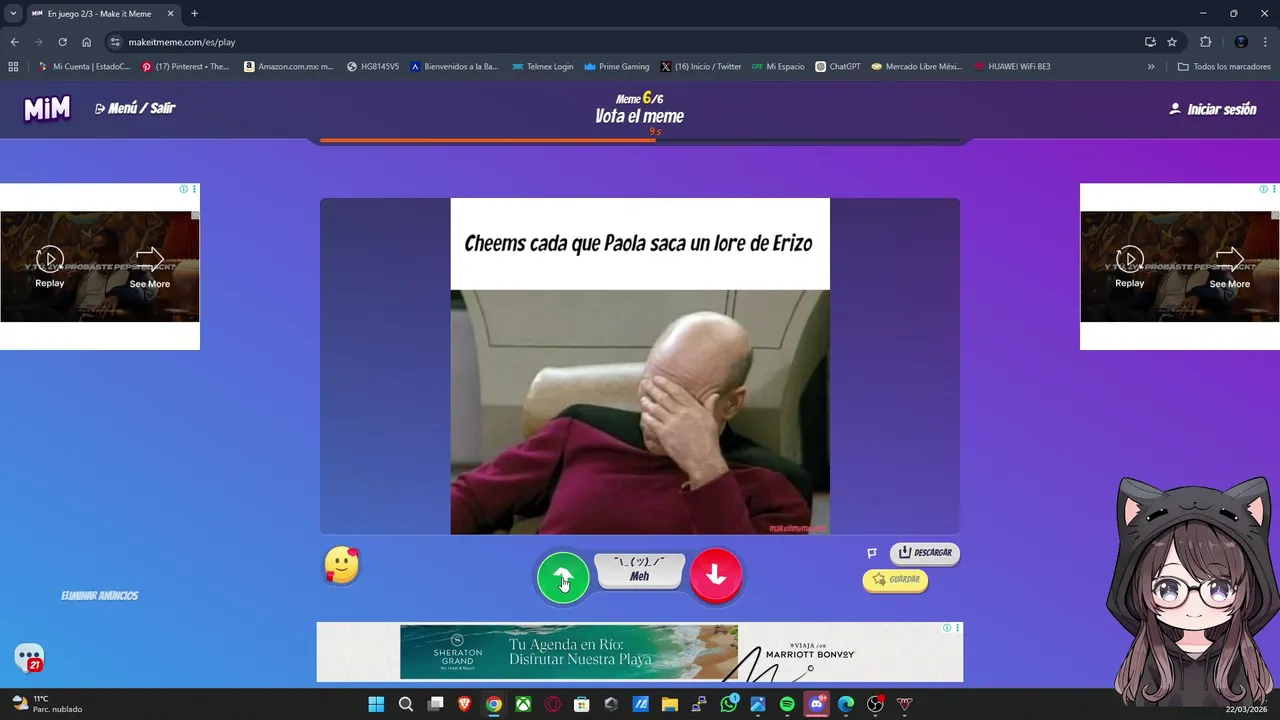Open left ad options menu
This screenshot has width=1280, height=720.
point(194,189)
